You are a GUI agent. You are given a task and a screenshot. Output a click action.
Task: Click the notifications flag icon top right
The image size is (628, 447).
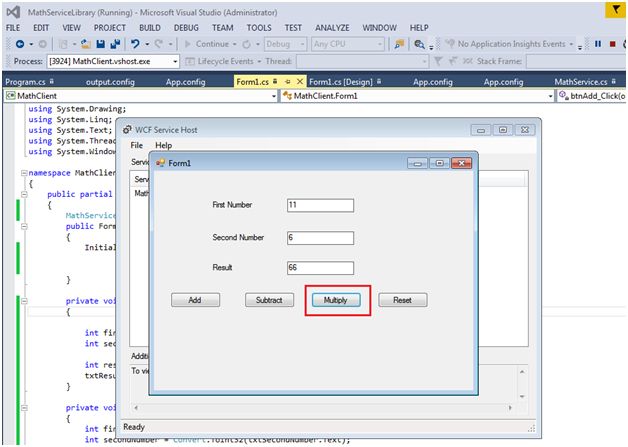click(x=615, y=10)
